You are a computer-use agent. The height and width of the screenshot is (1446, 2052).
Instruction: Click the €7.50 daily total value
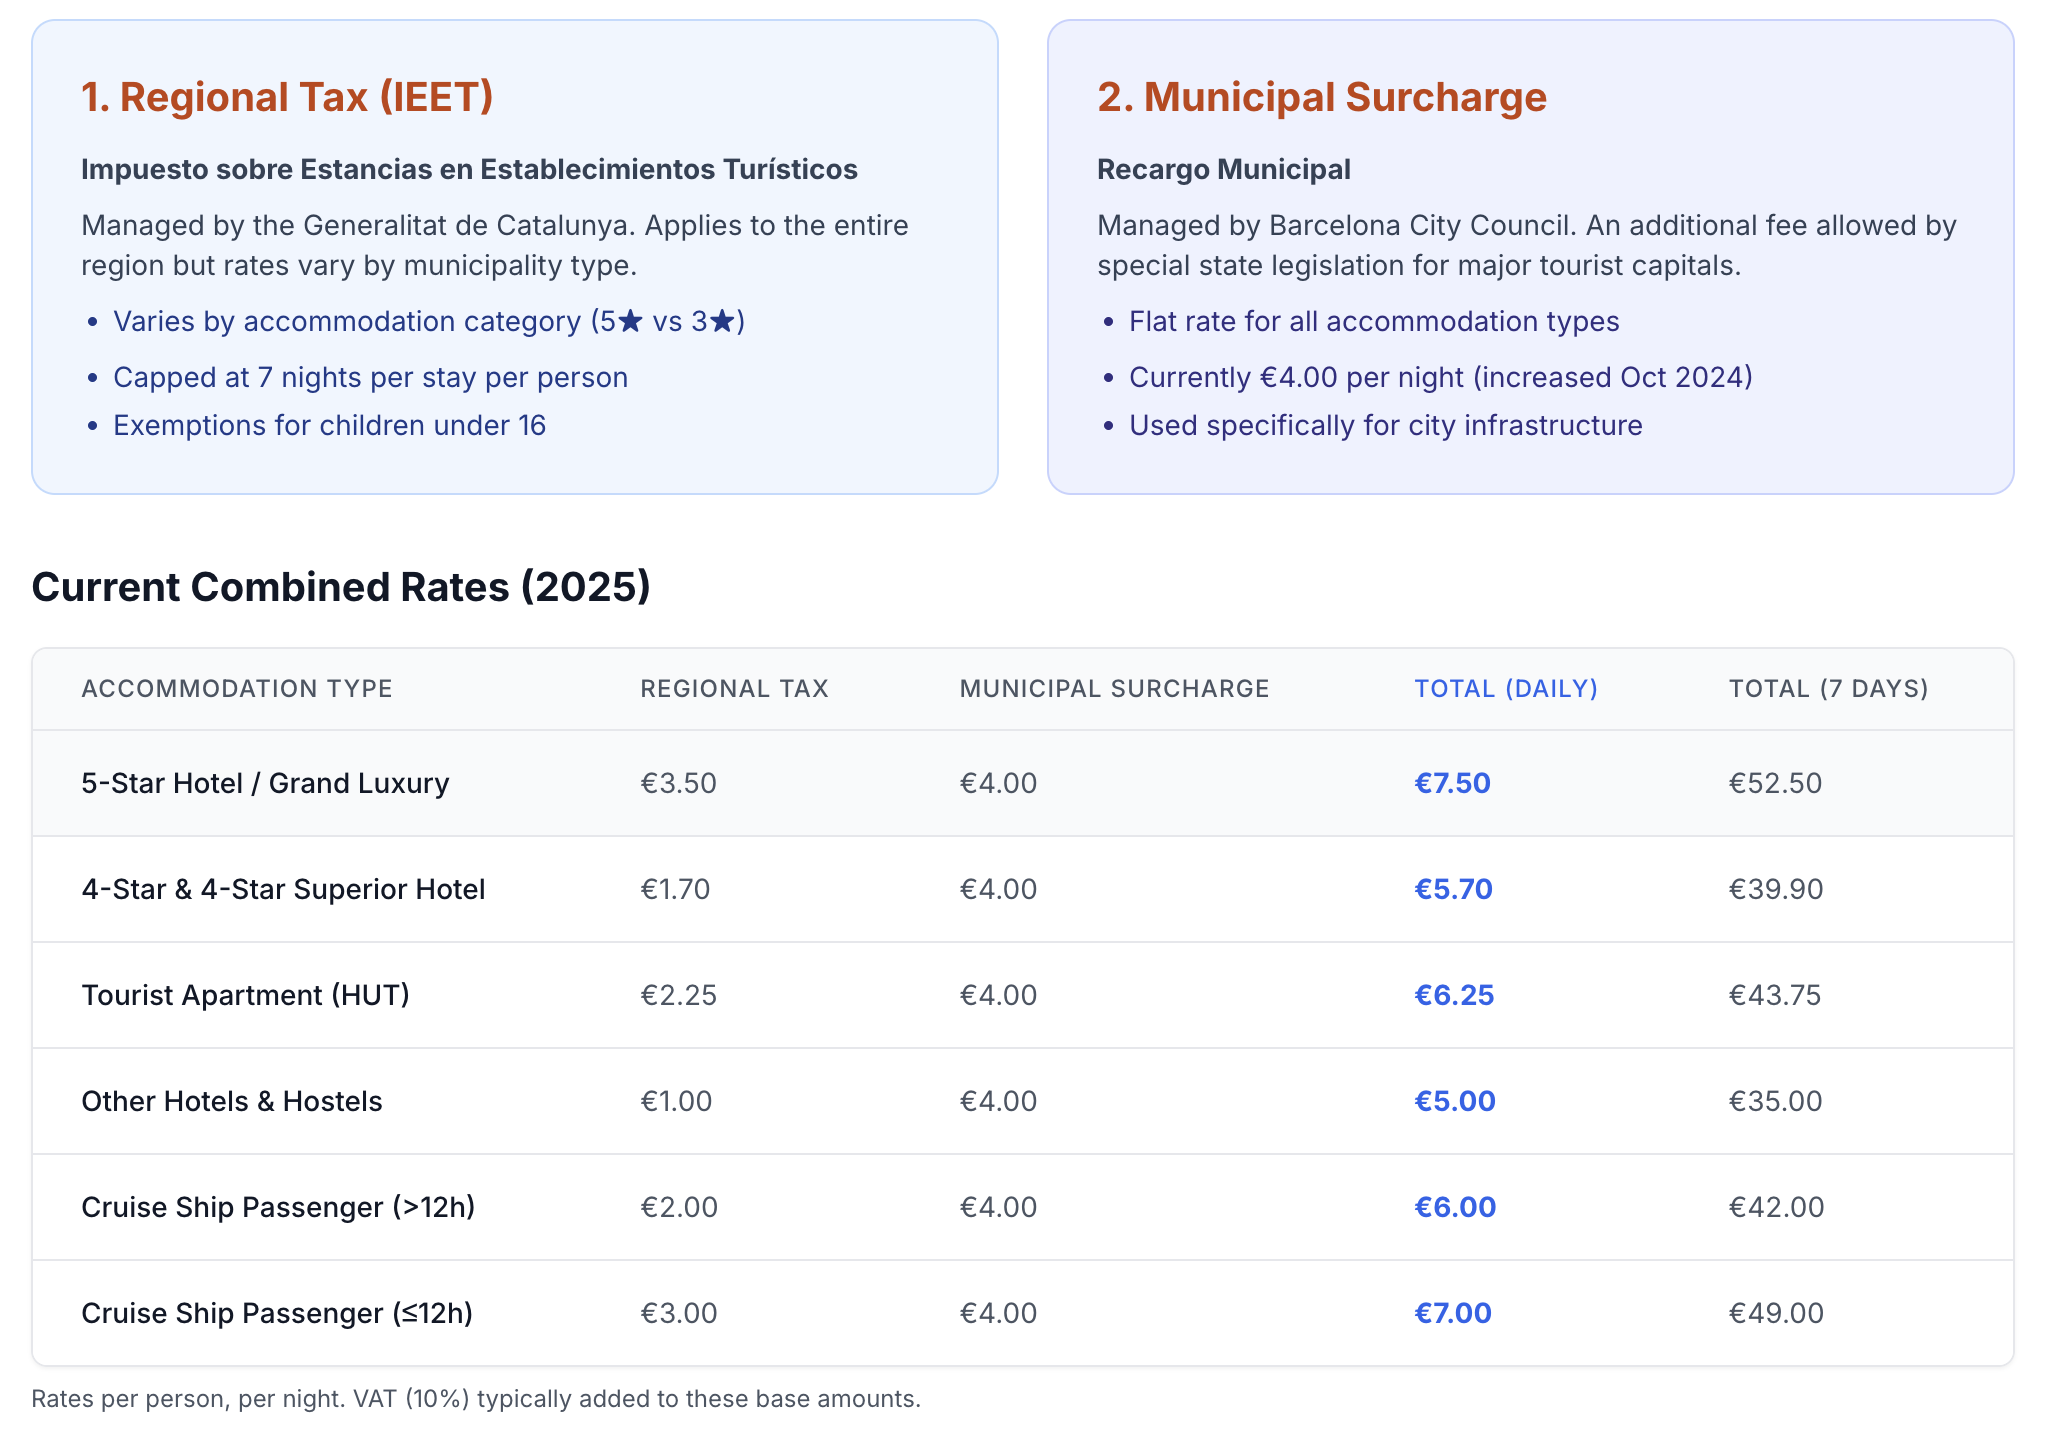(1452, 783)
